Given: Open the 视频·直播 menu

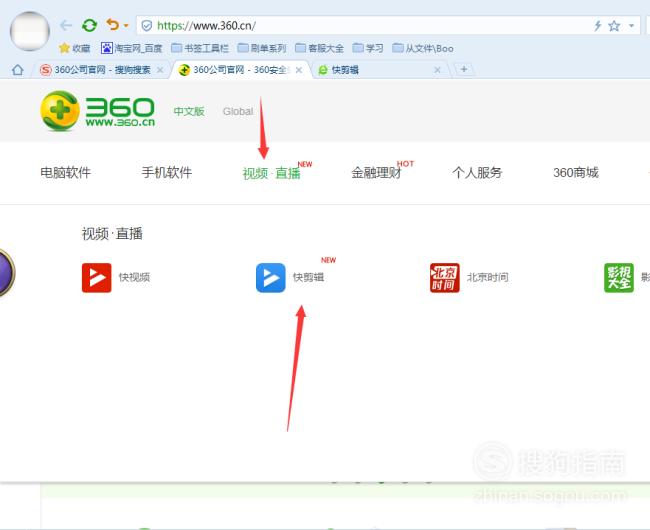Looking at the screenshot, I should (x=272, y=173).
